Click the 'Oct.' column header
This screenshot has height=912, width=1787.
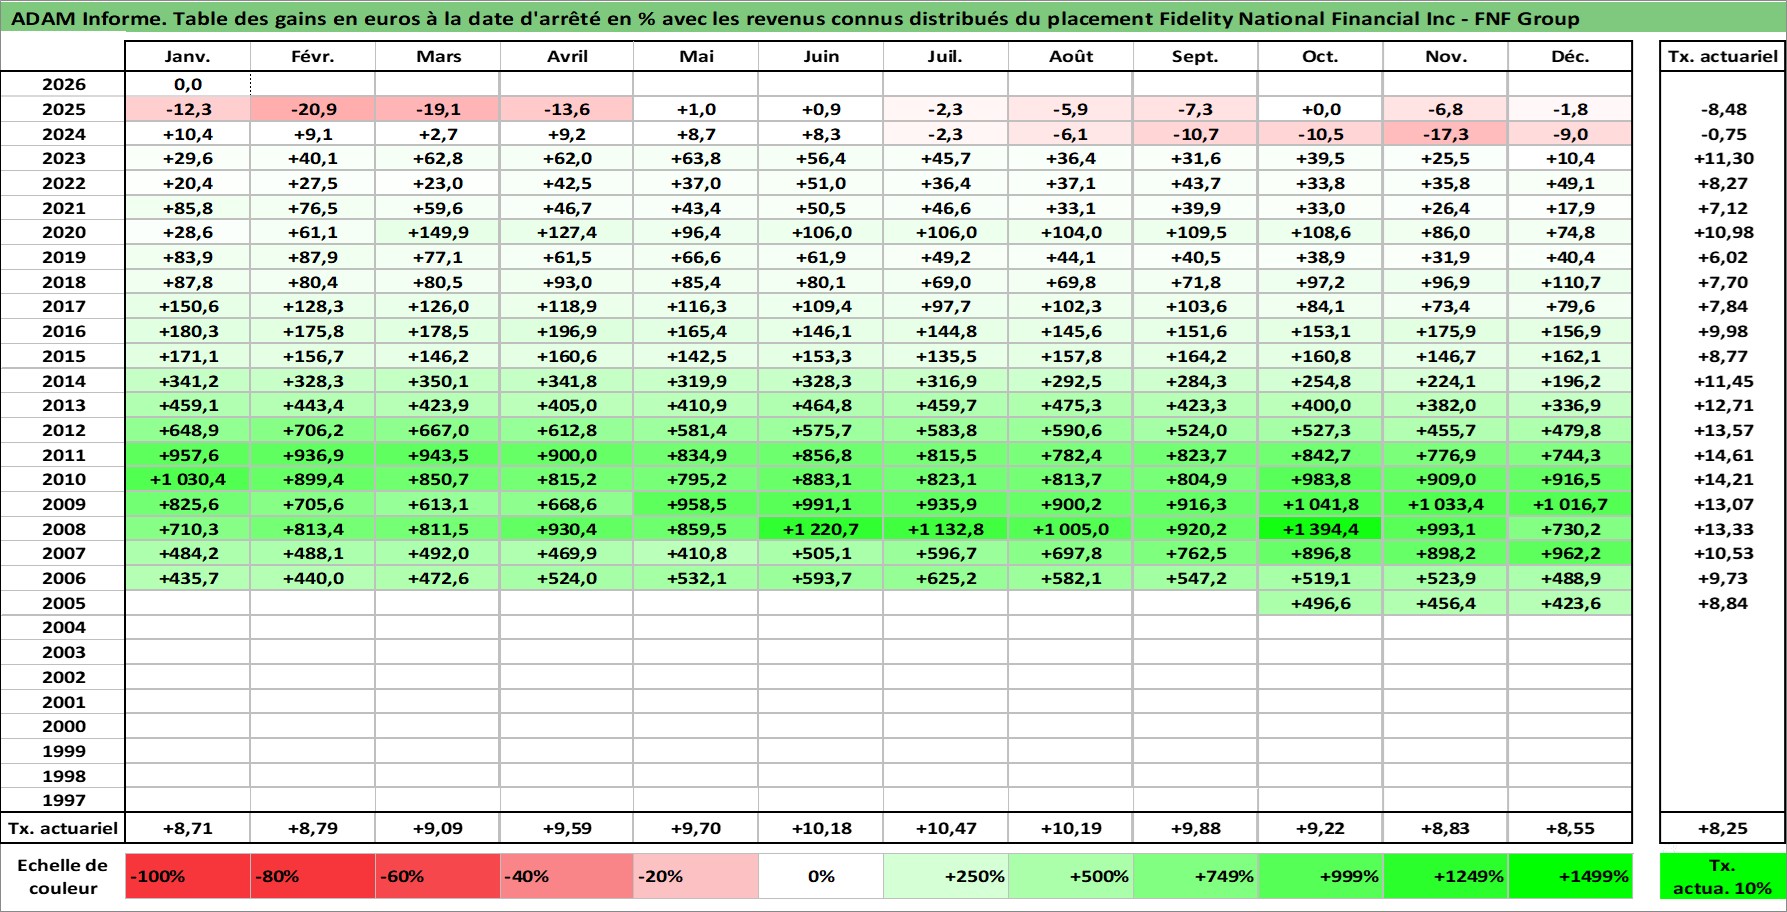(x=1321, y=57)
